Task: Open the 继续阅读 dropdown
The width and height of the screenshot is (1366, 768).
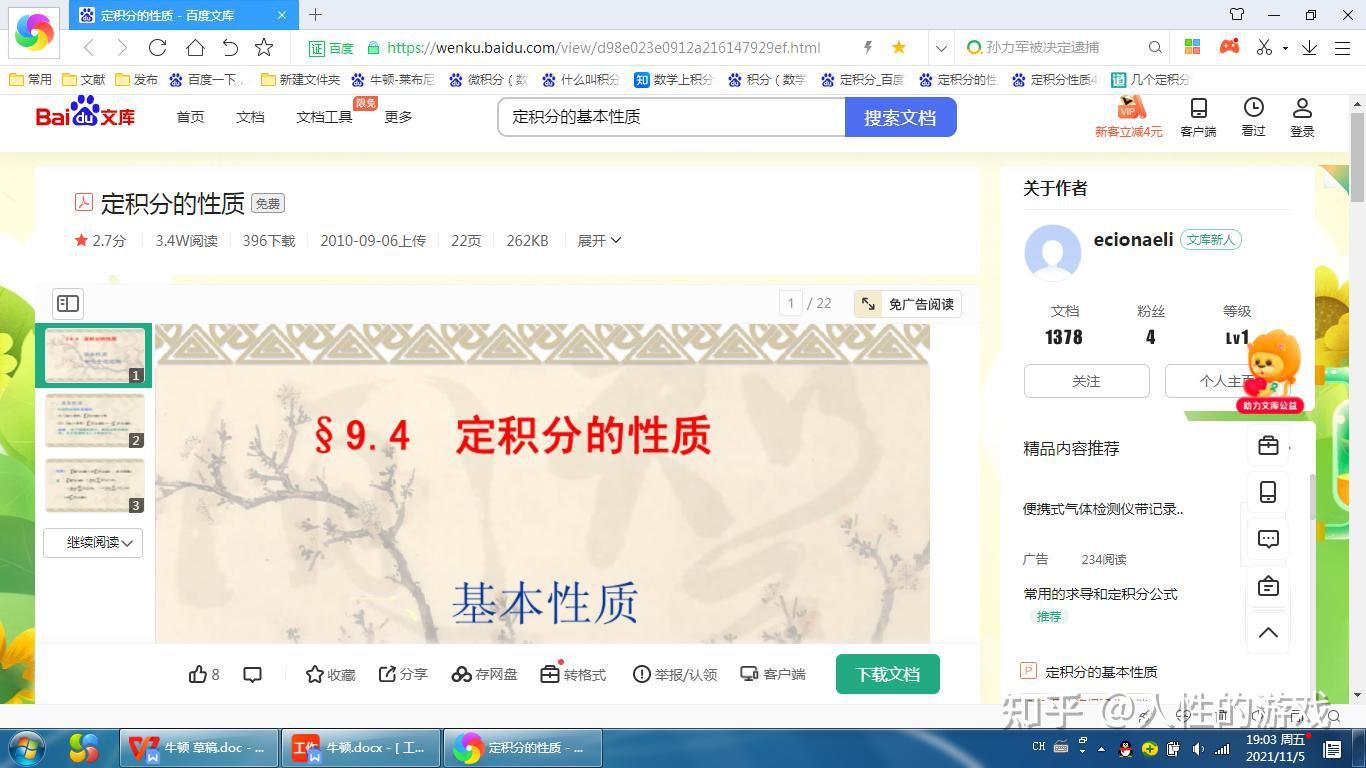Action: pyautogui.click(x=92, y=542)
